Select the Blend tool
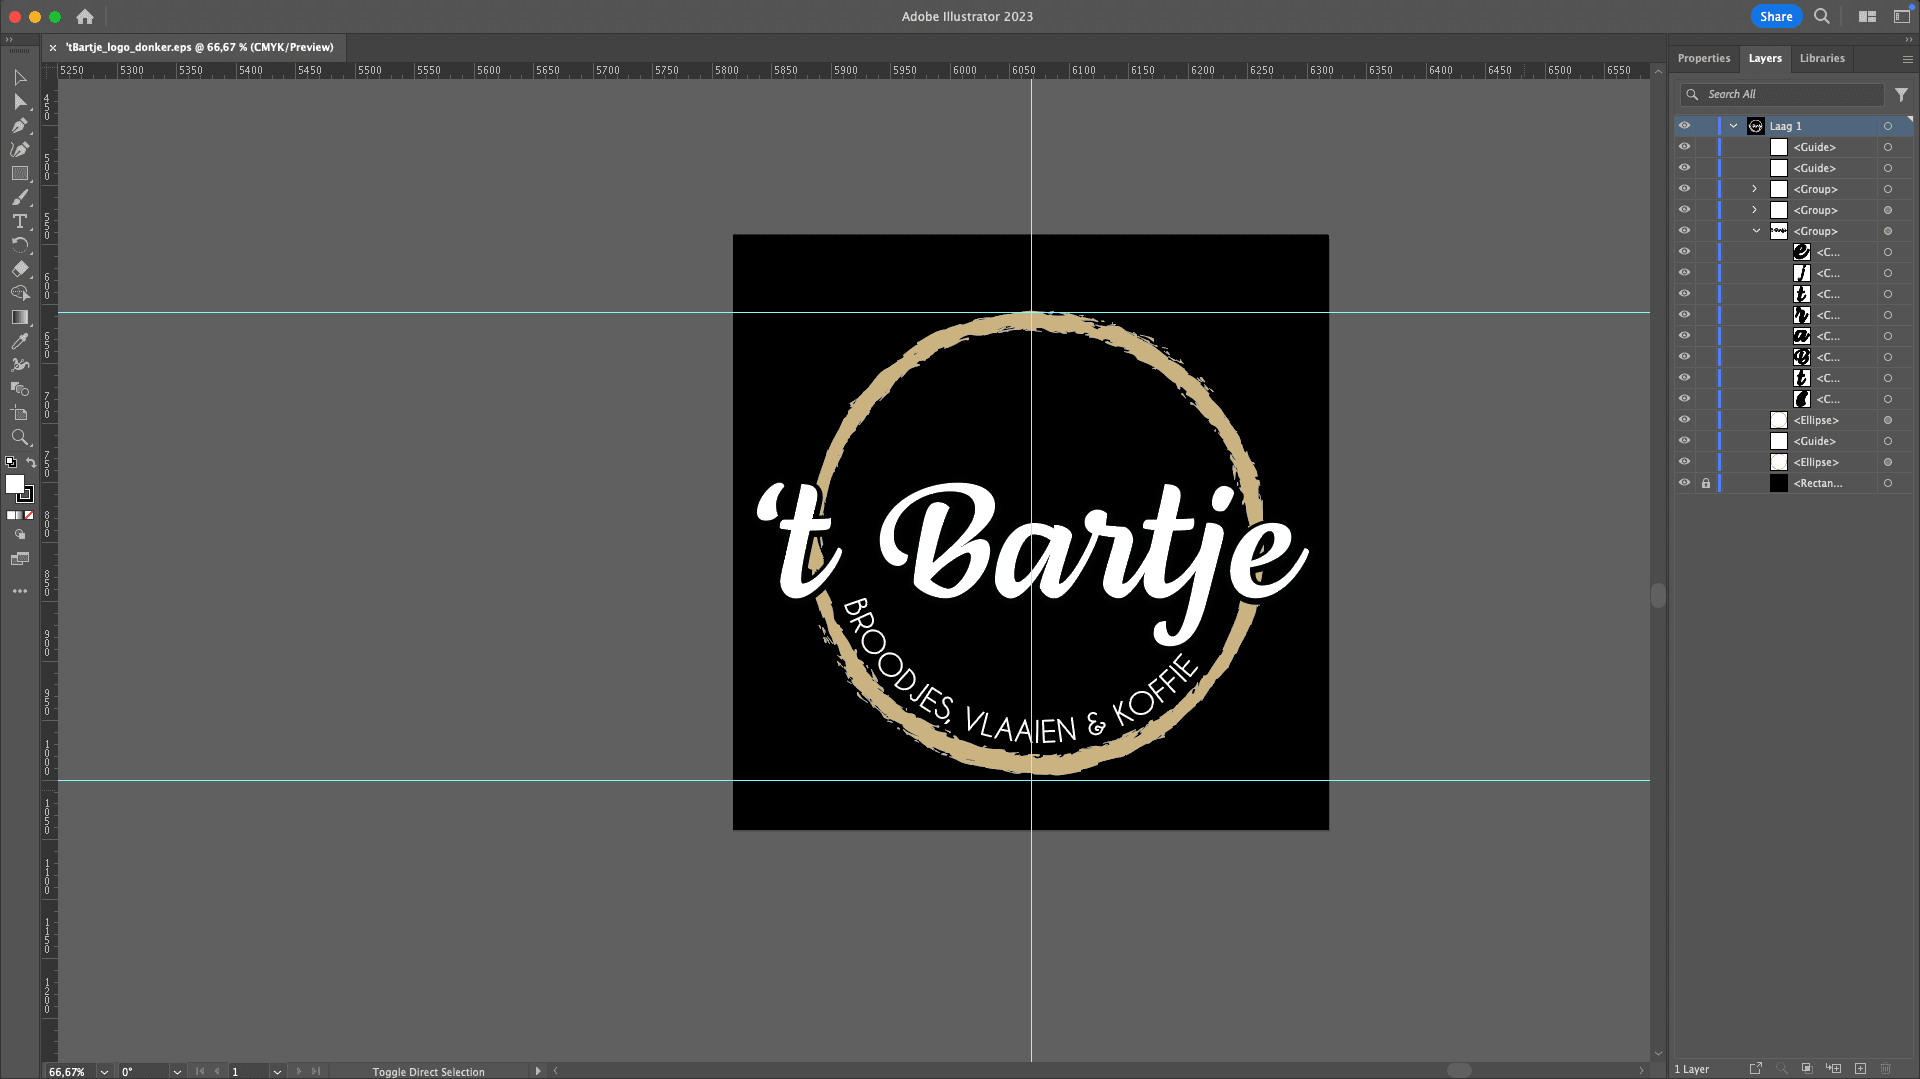This screenshot has height=1079, width=1920. tap(20, 389)
